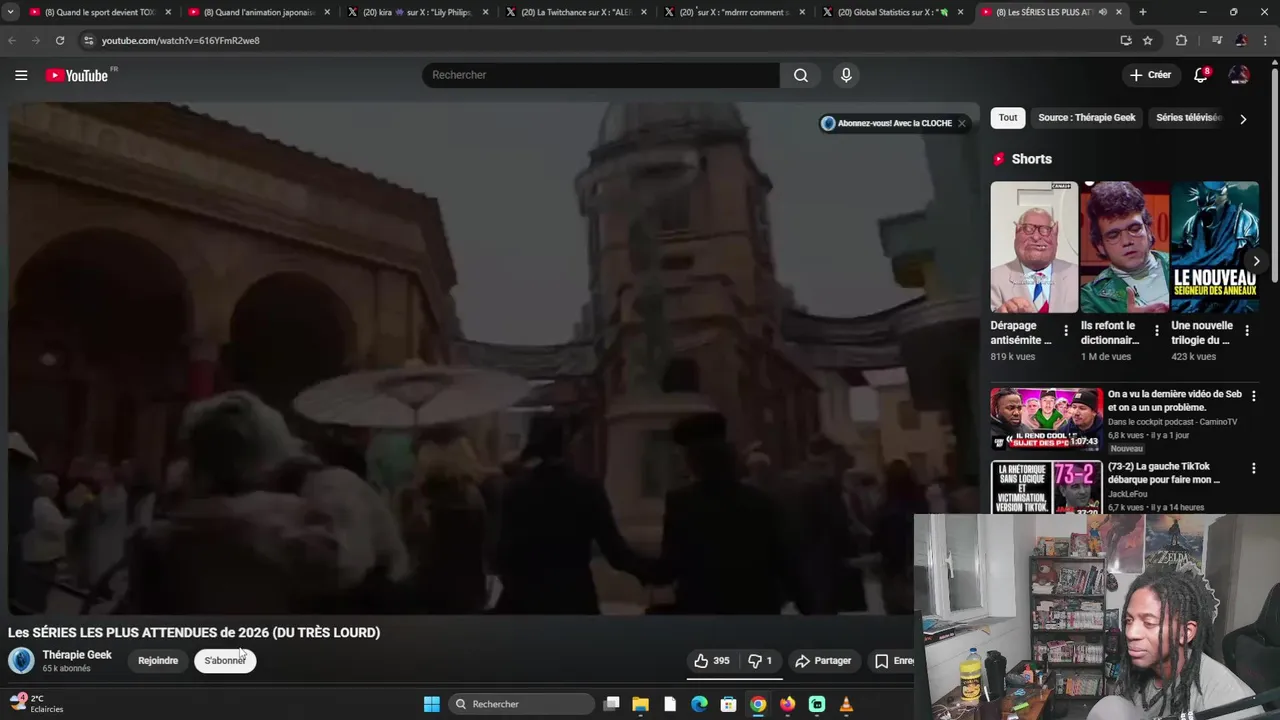
Task: Open the YouTube guide hamburger menu
Action: pyautogui.click(x=21, y=75)
